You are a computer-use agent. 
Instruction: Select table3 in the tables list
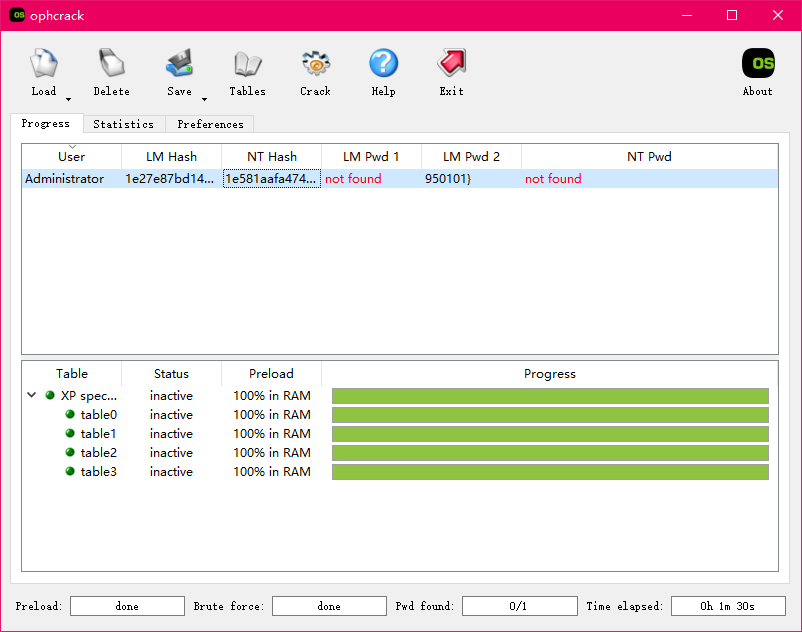coord(98,472)
